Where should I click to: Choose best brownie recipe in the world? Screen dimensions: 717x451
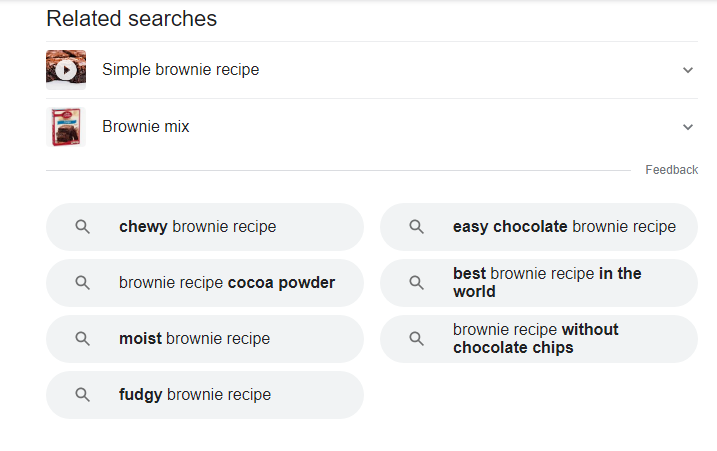[x=547, y=283]
